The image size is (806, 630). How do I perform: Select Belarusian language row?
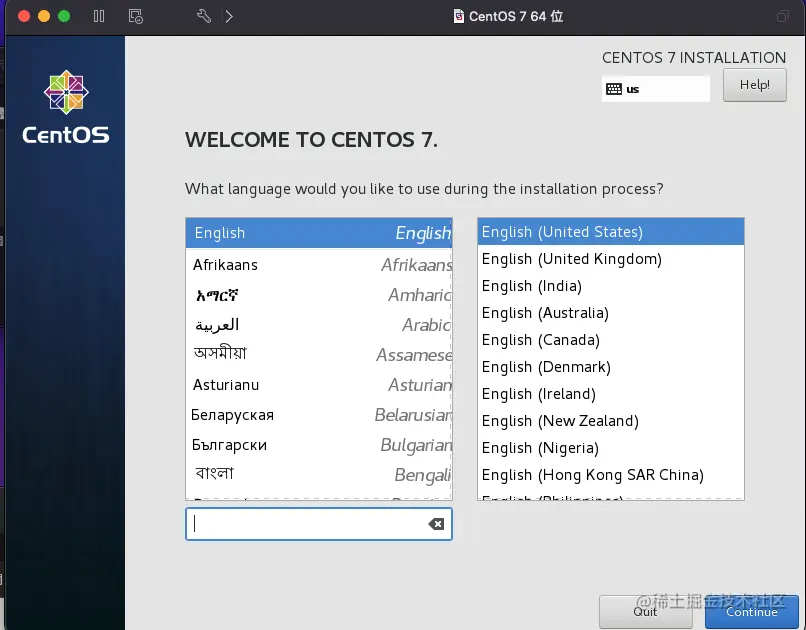click(319, 415)
